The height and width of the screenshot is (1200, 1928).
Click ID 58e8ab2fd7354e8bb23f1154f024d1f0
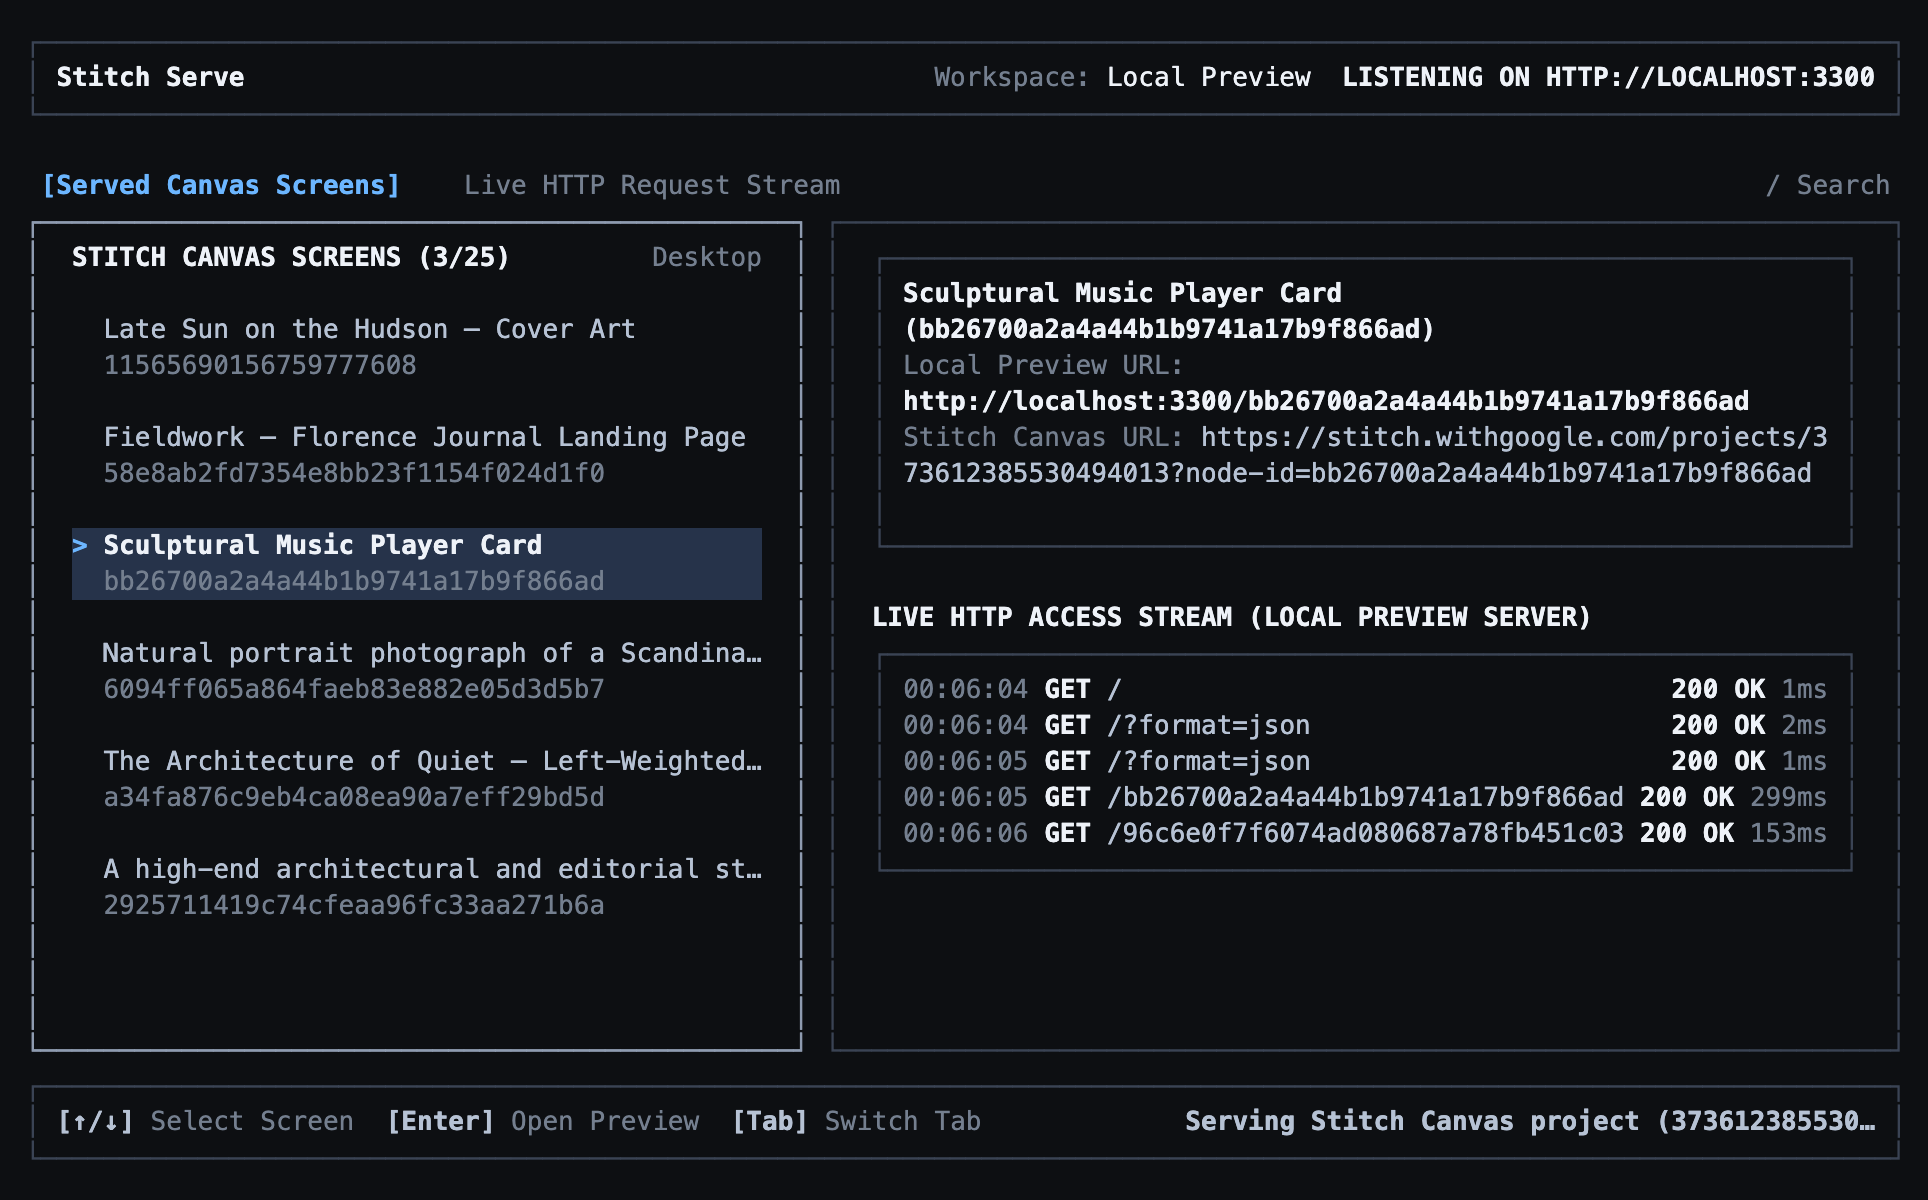[354, 473]
